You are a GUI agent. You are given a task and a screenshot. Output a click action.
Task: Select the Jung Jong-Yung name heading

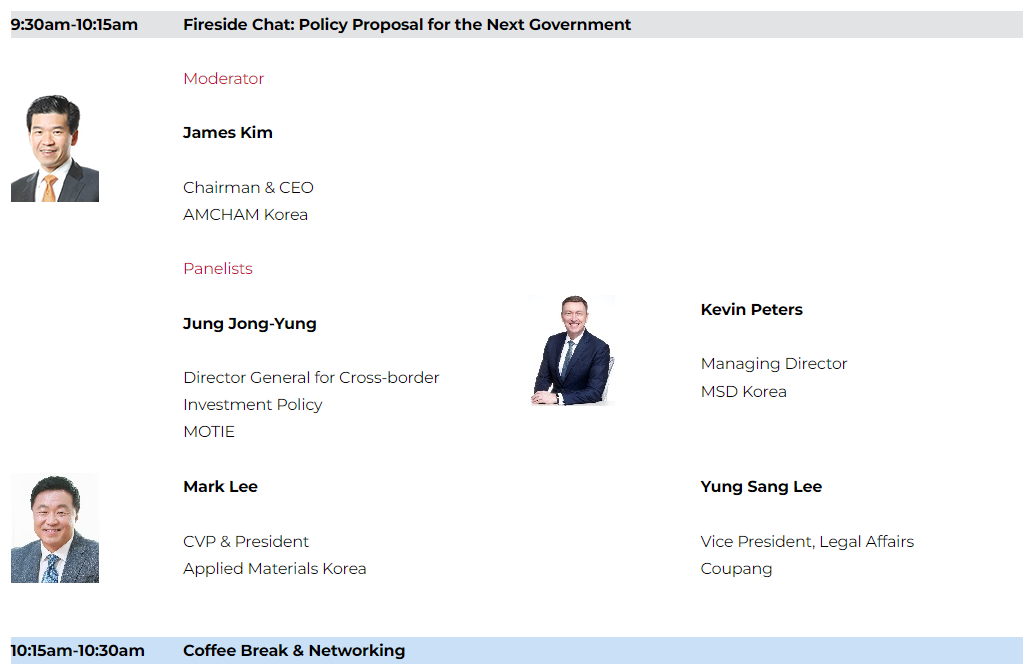pos(250,324)
